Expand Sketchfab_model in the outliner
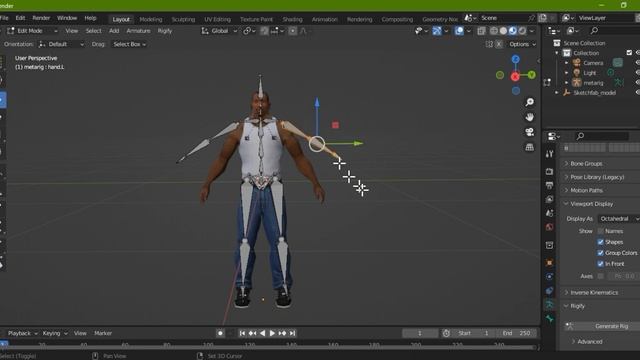640x360 pixels. (557, 93)
